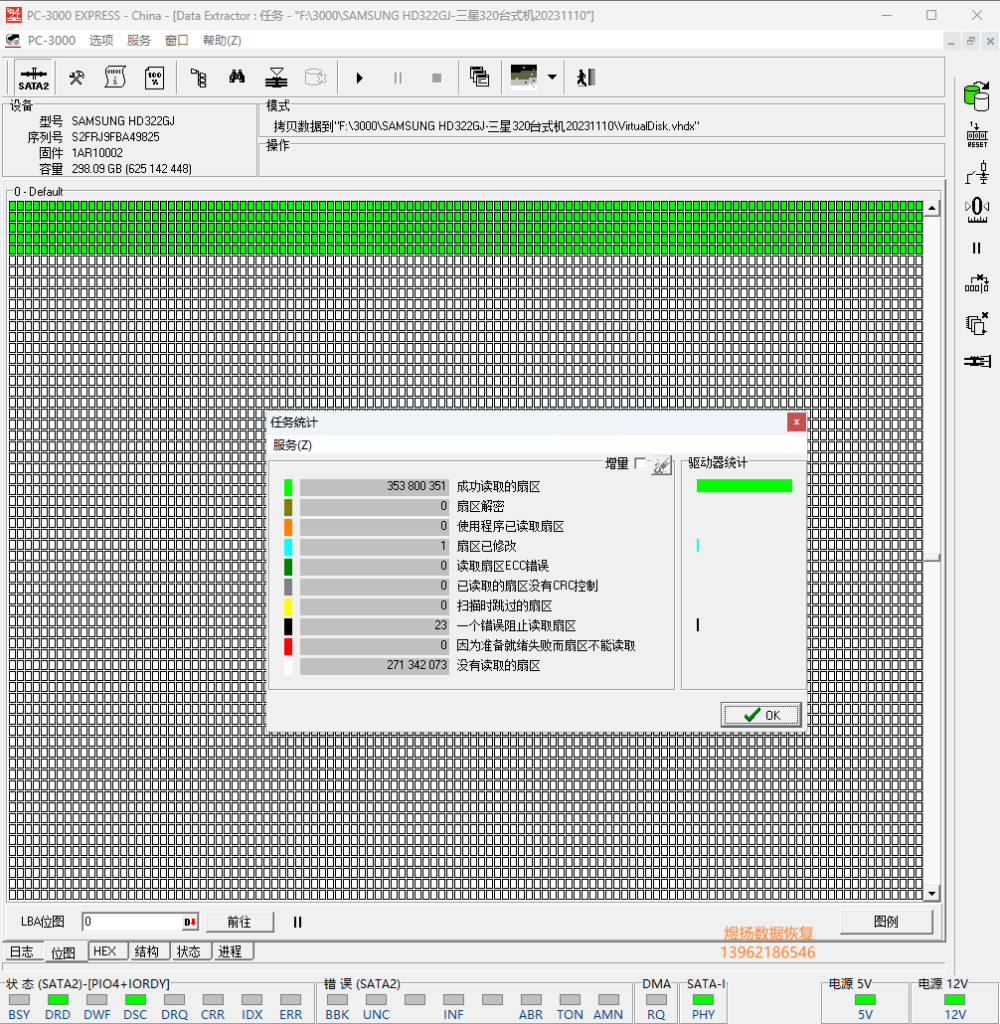The width and height of the screenshot is (1000, 1024).
Task: Switch to the 进程 tab
Action: 231,952
